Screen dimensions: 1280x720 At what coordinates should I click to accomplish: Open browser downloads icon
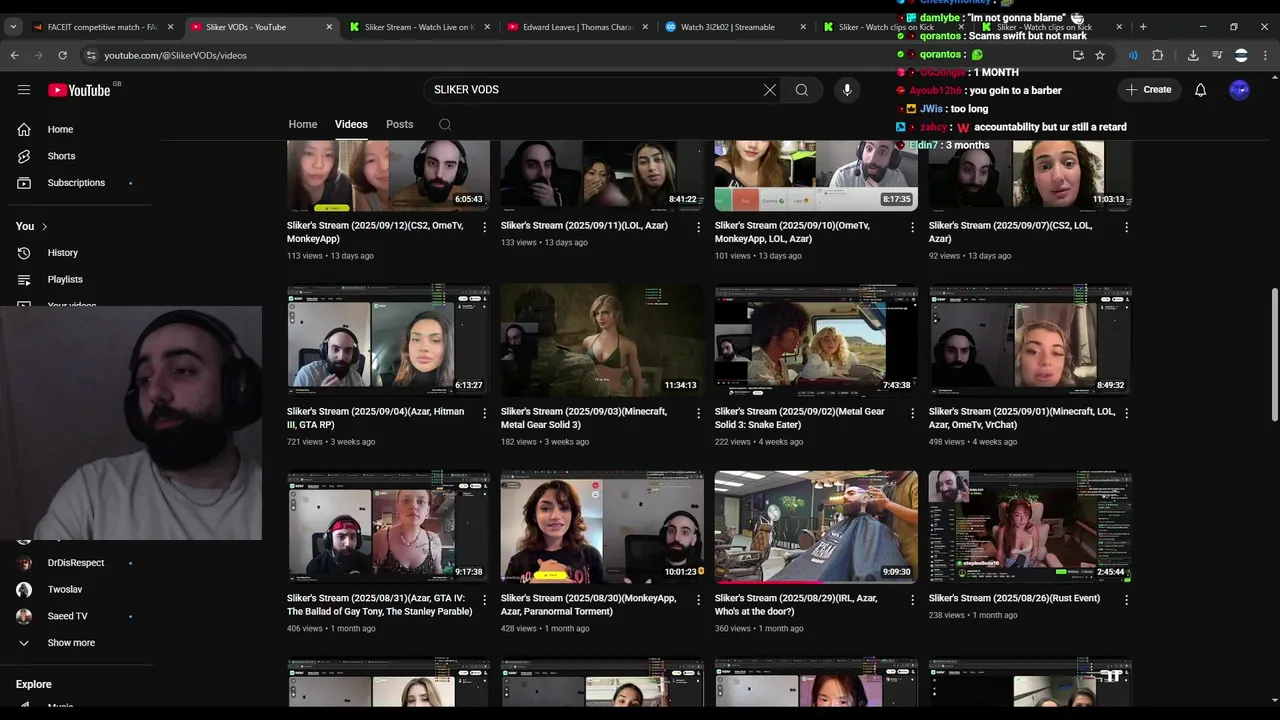(1193, 55)
